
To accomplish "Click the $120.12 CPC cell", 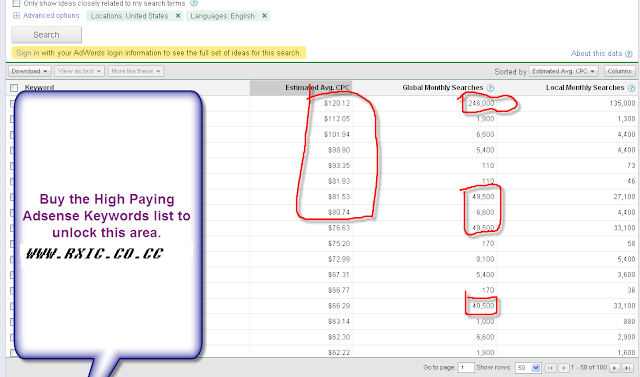I will point(337,103).
